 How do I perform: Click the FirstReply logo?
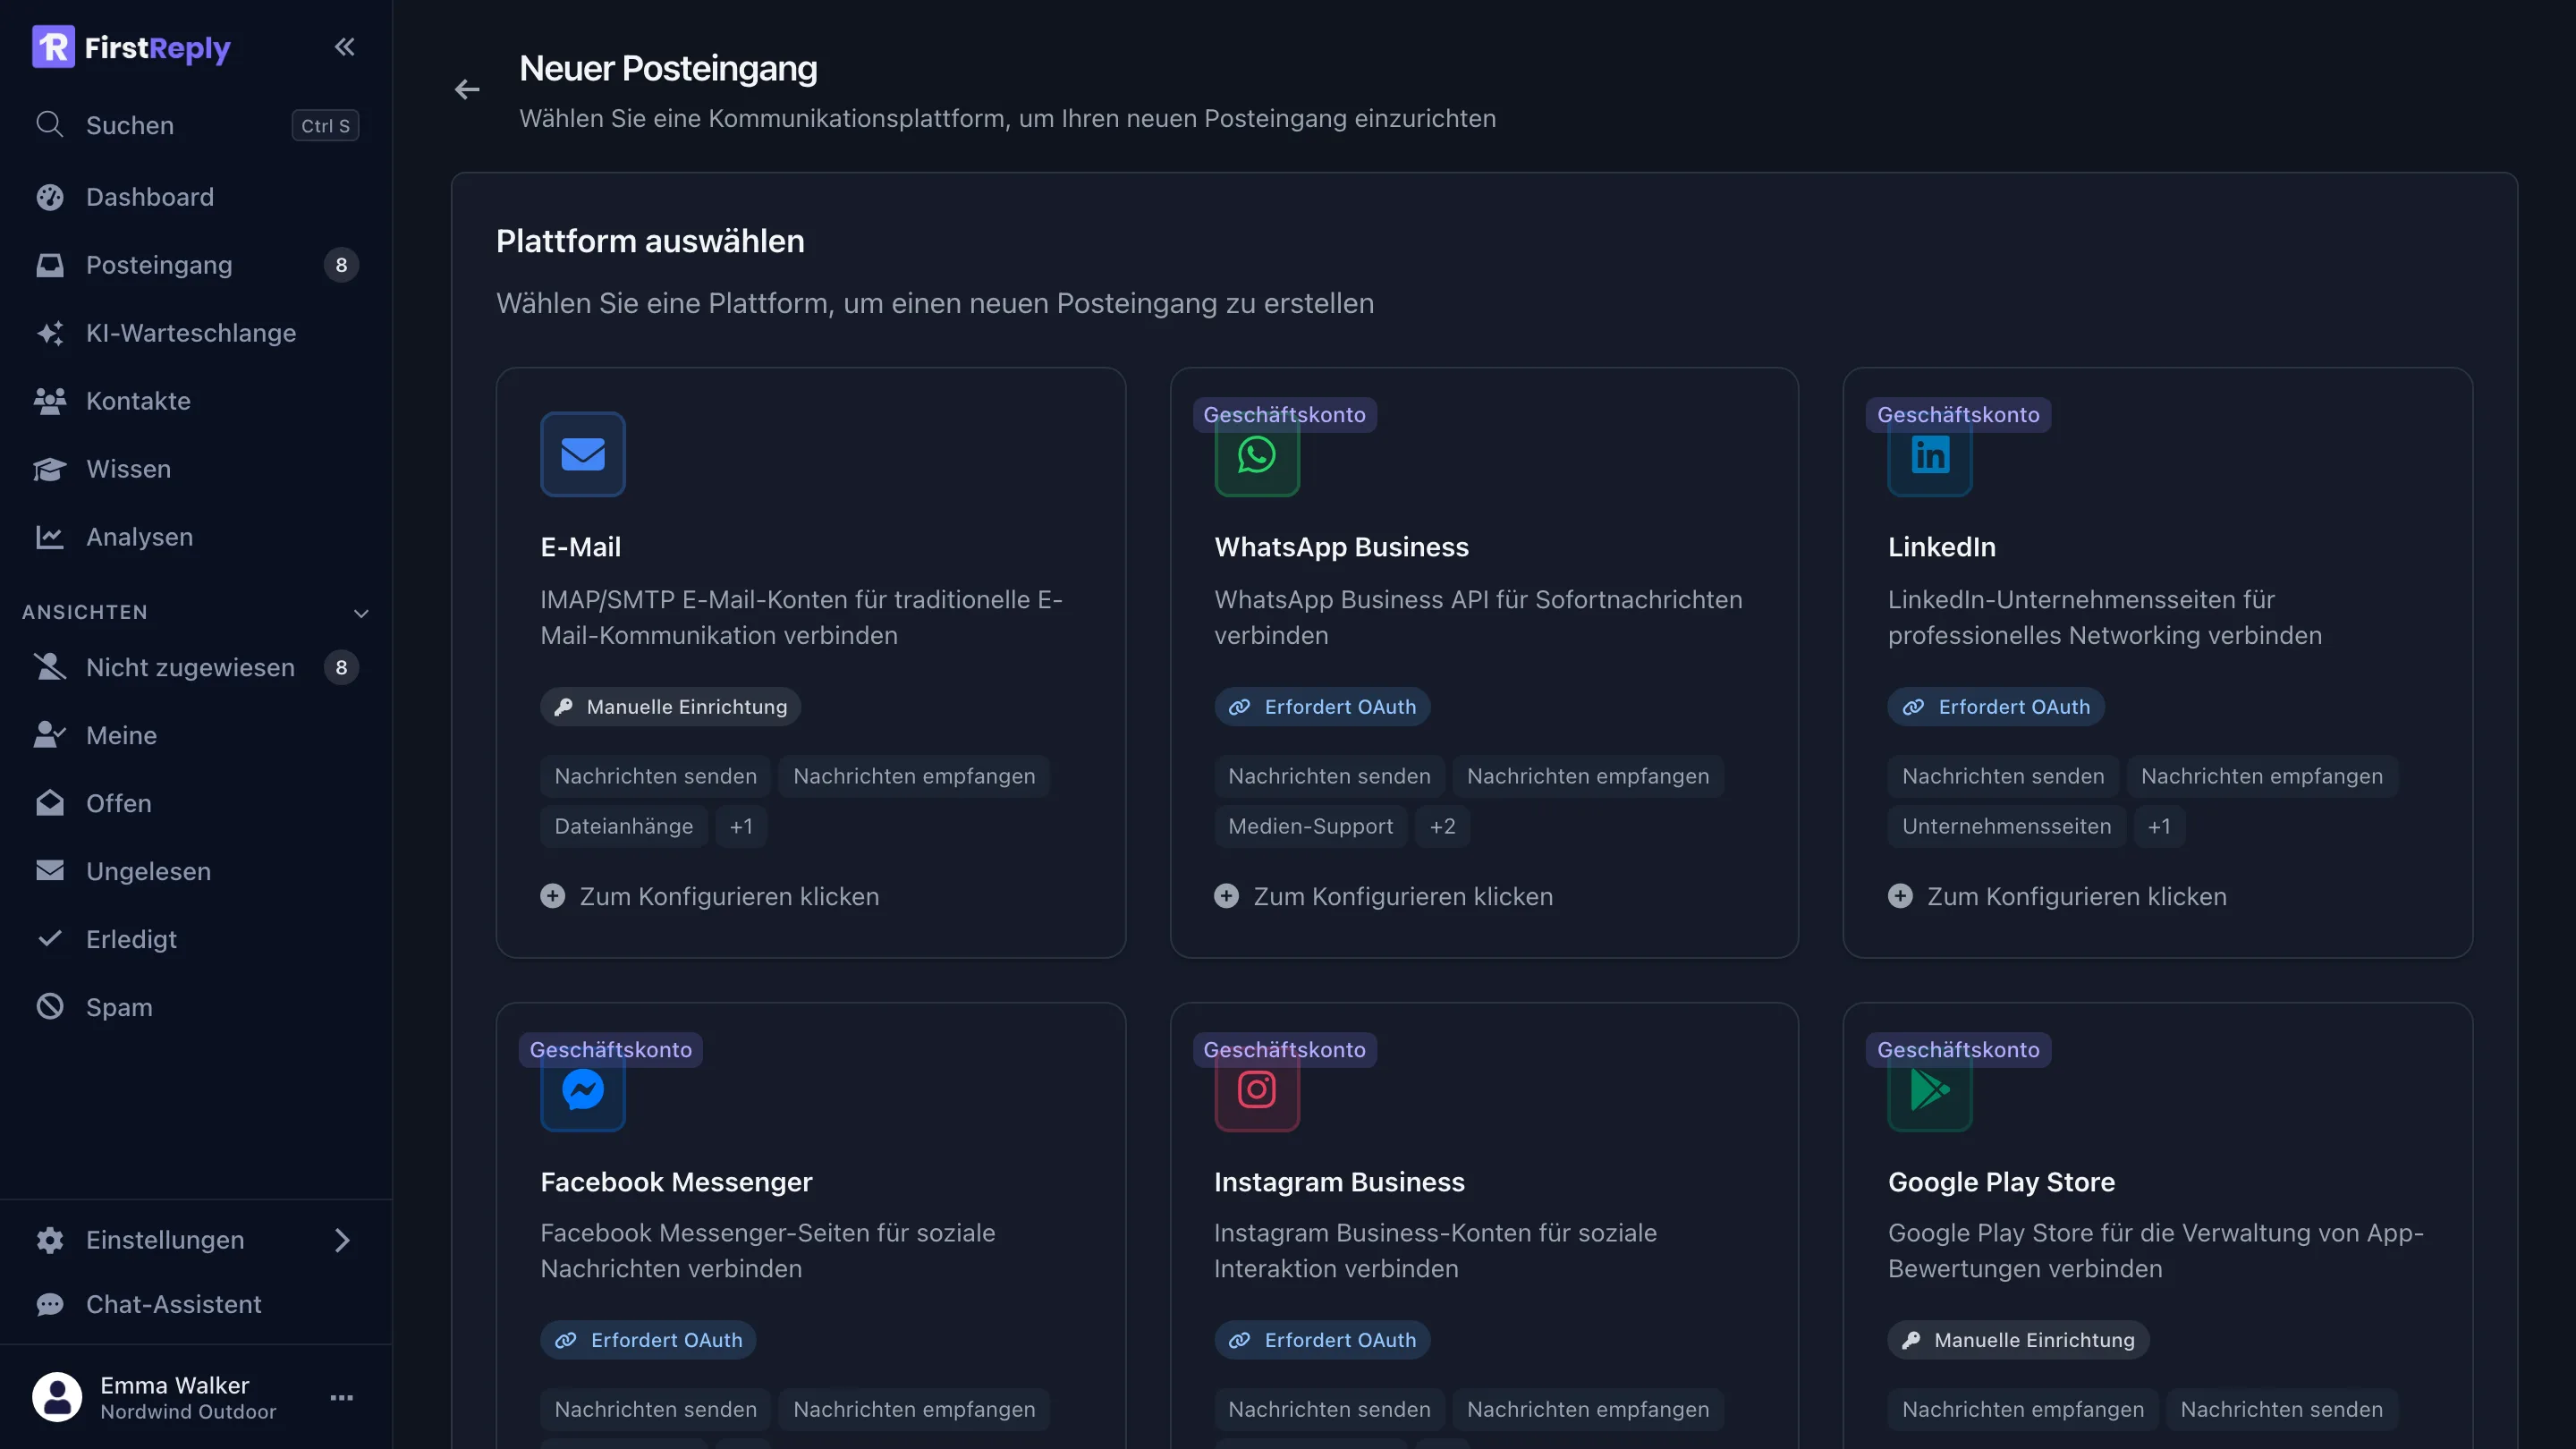(131, 47)
